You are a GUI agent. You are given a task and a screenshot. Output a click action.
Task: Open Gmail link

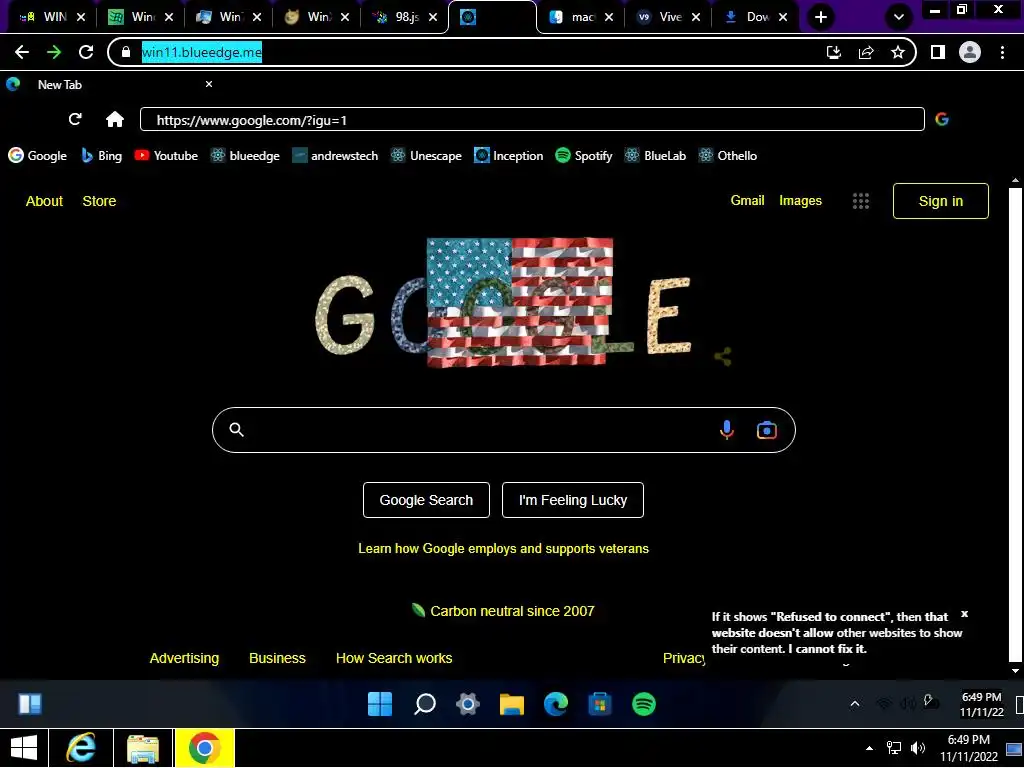tap(747, 200)
